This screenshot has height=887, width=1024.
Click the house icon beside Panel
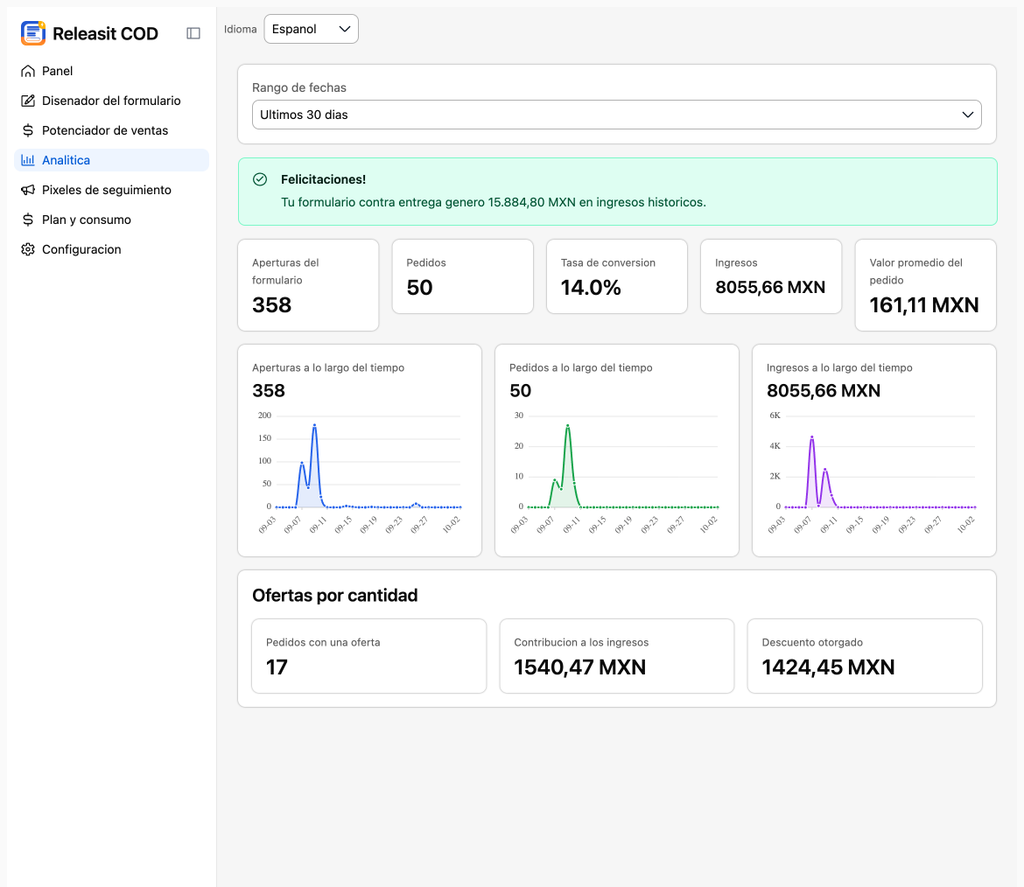[27, 71]
